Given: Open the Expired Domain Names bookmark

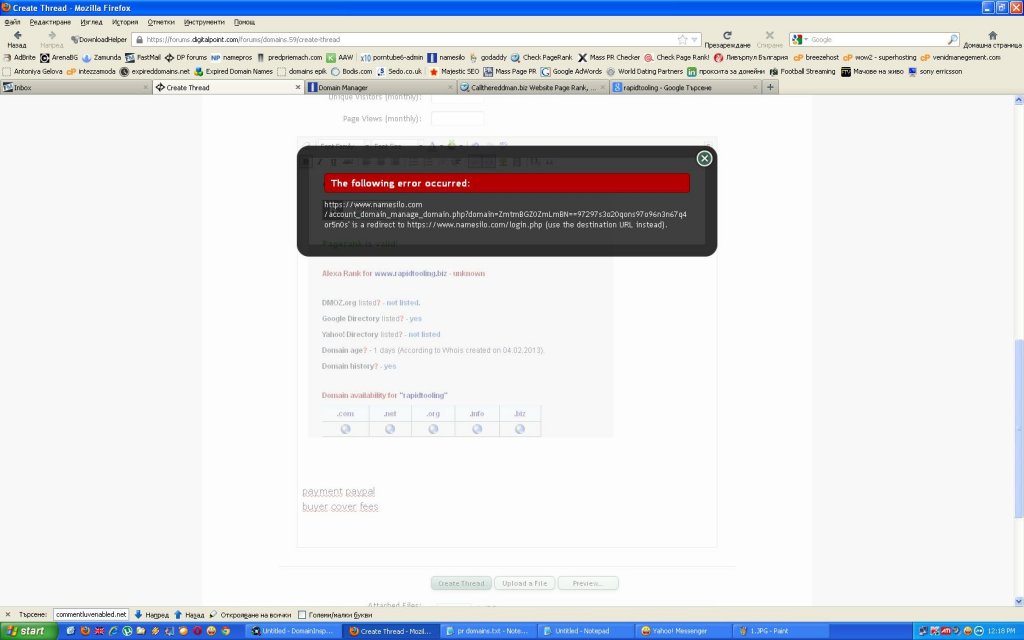Looking at the screenshot, I should tap(233, 72).
